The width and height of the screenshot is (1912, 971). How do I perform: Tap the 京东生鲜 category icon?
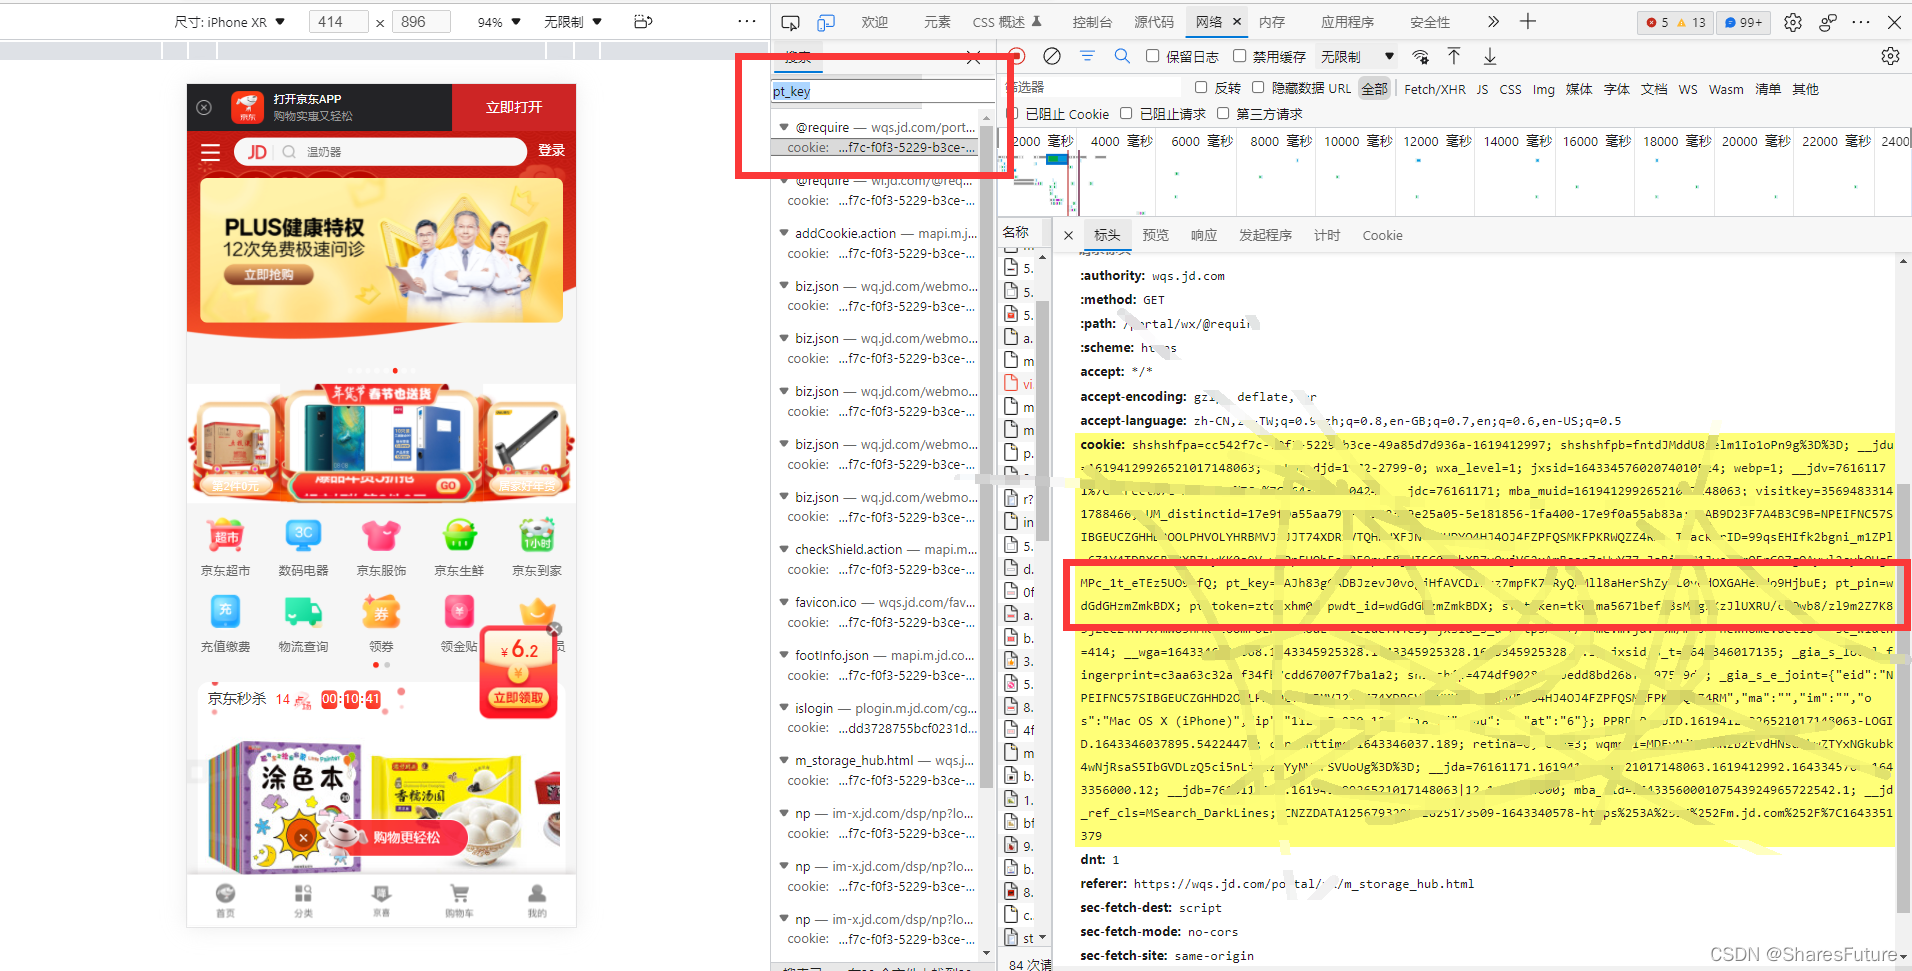(459, 536)
